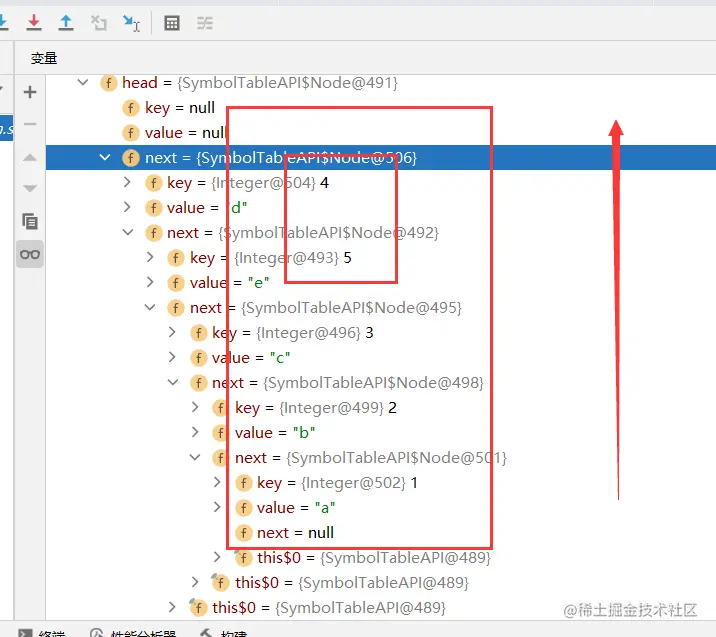Click the field icon beside 'next = null'

pyautogui.click(x=243, y=532)
